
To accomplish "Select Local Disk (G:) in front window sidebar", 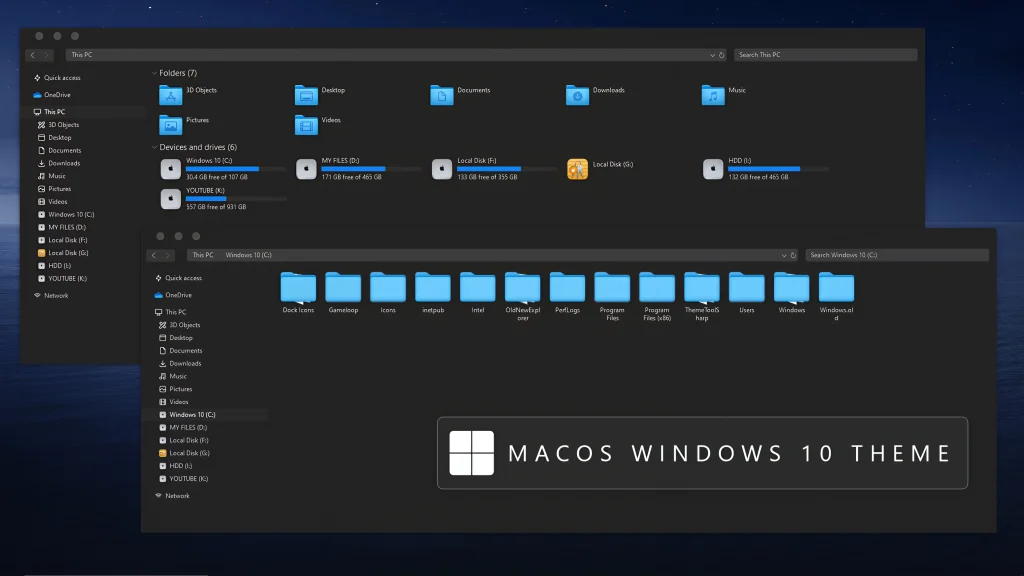I will (x=184, y=453).
